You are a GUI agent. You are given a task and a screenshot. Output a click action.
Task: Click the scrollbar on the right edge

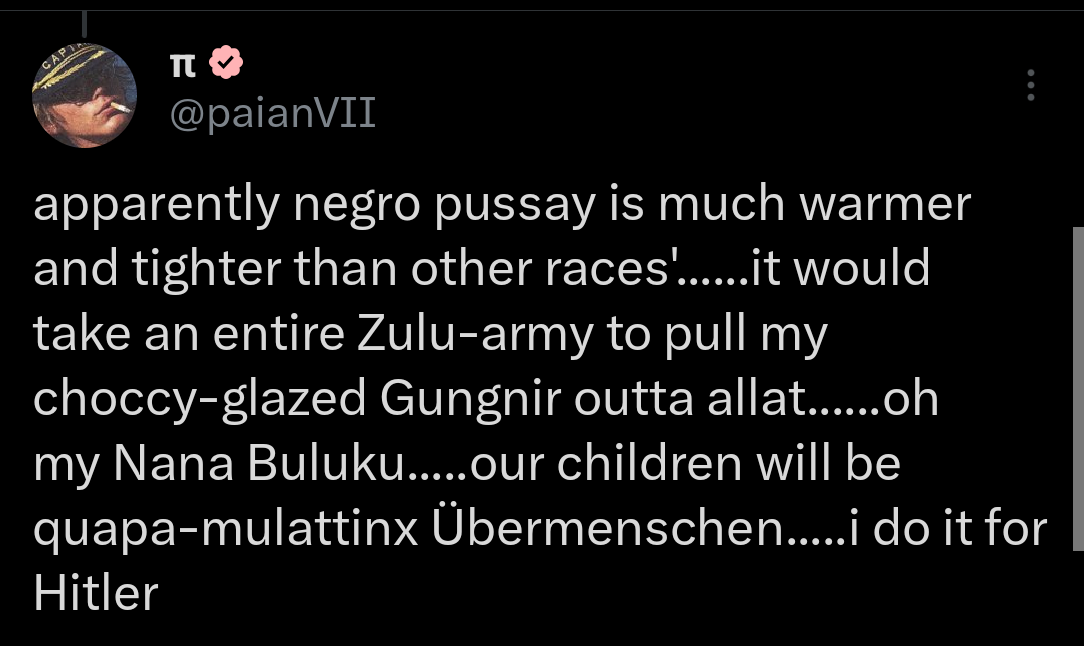pos(1077,388)
